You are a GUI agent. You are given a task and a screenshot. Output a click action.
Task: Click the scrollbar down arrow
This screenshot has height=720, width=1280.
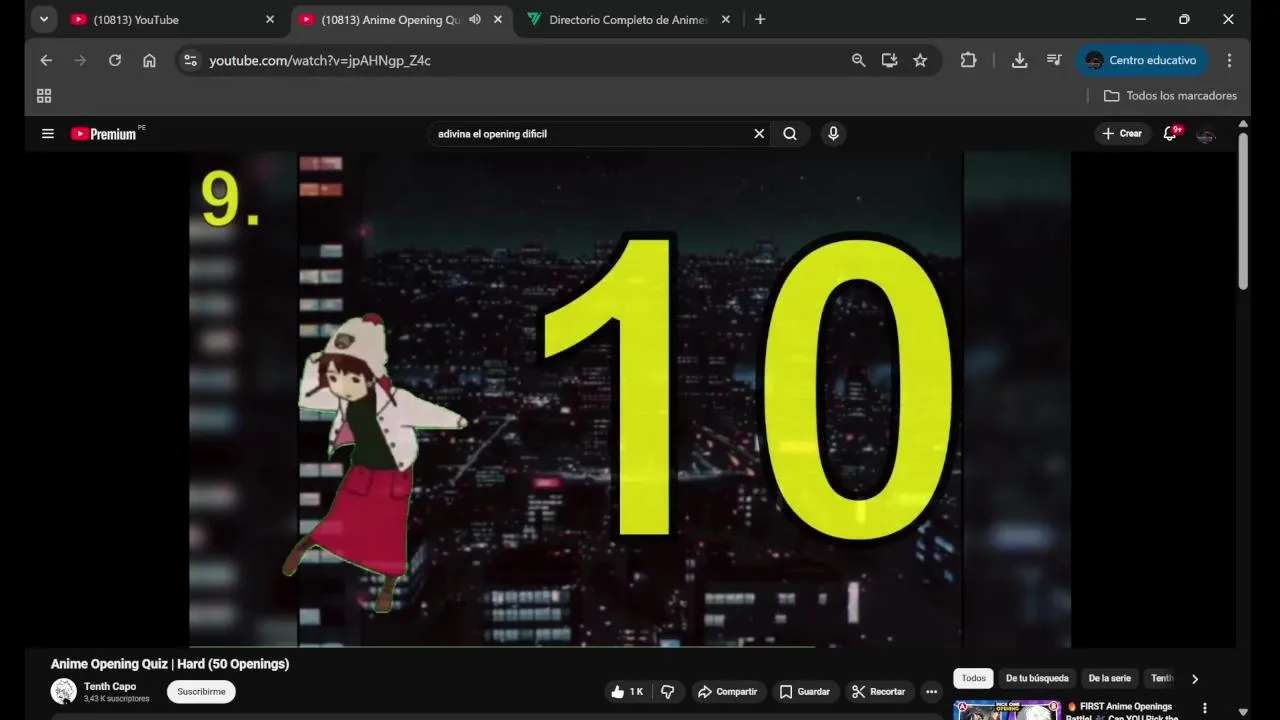(x=1243, y=712)
